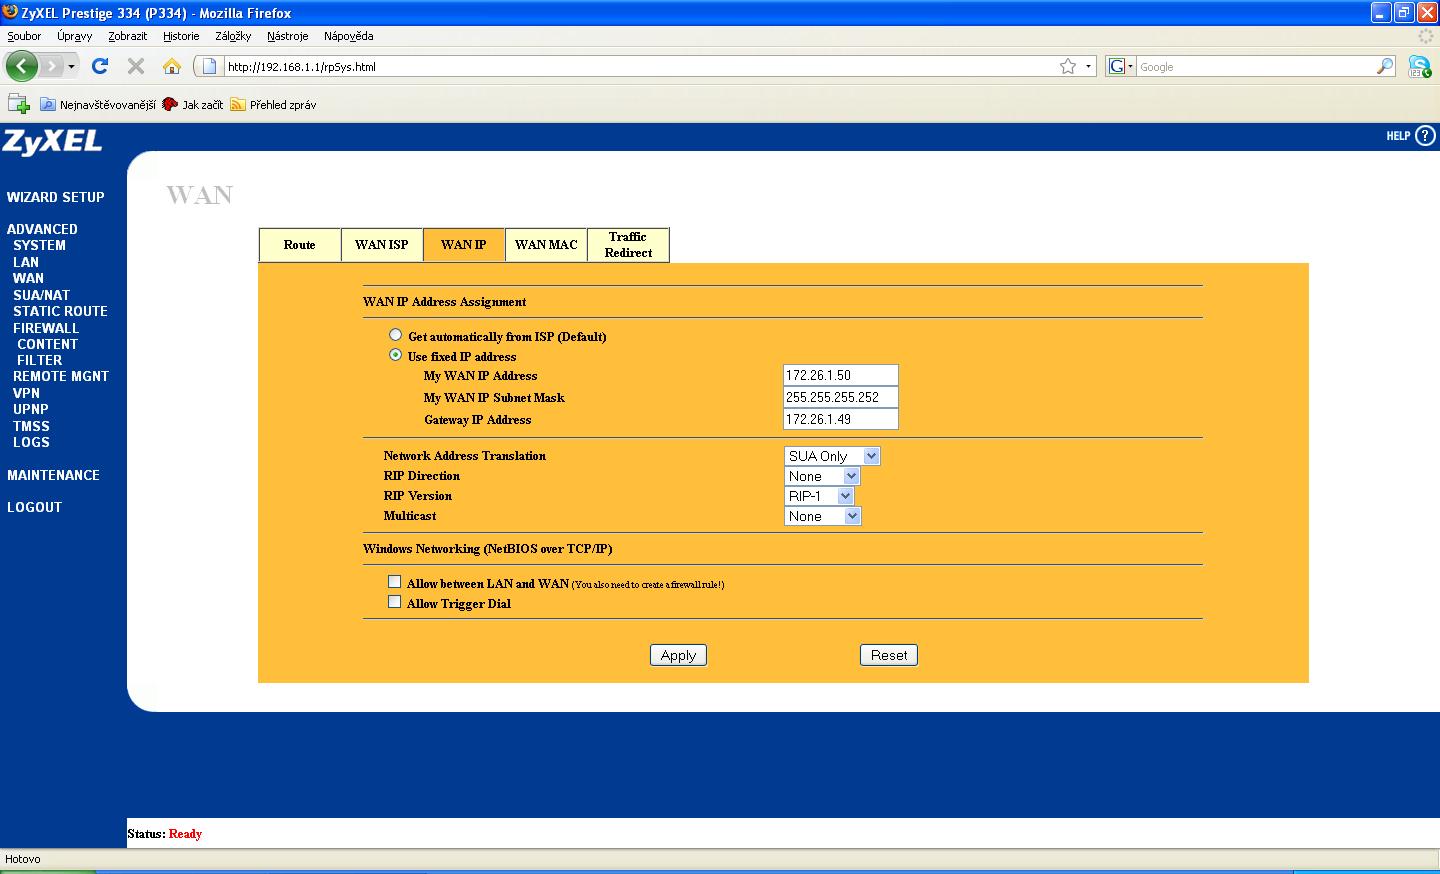Click the Home icon in the toolbar
The height and width of the screenshot is (874, 1440).
point(172,67)
